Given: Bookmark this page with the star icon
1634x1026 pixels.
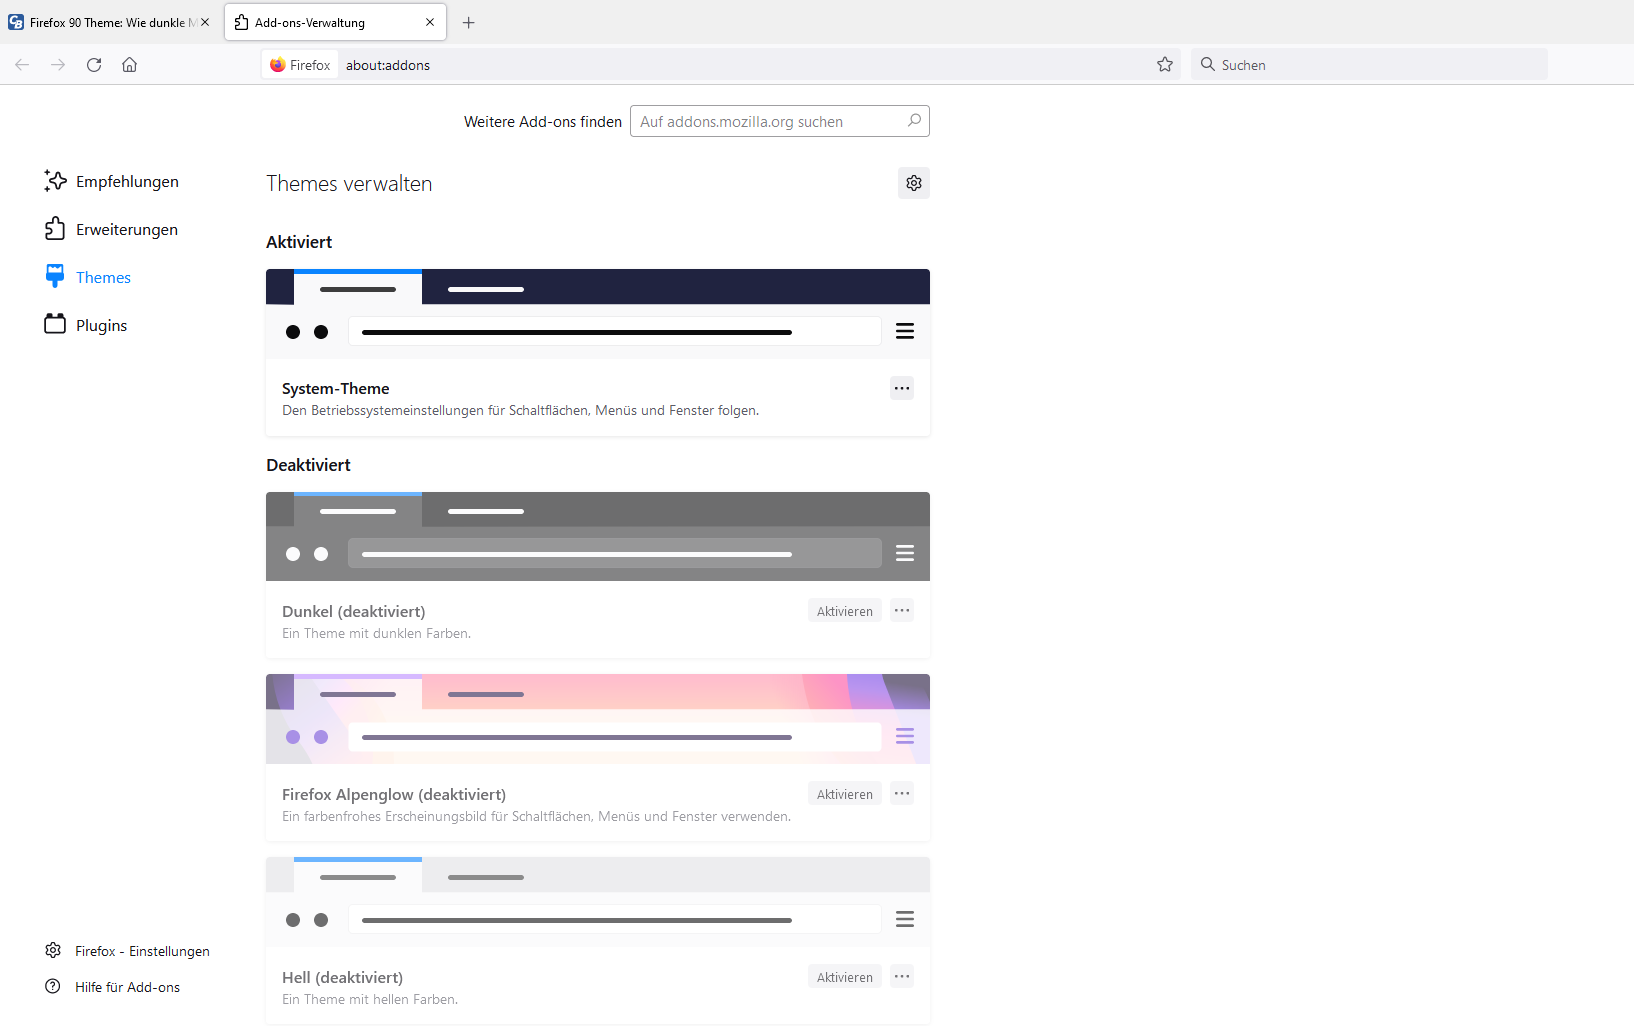Looking at the screenshot, I should coord(1165,65).
